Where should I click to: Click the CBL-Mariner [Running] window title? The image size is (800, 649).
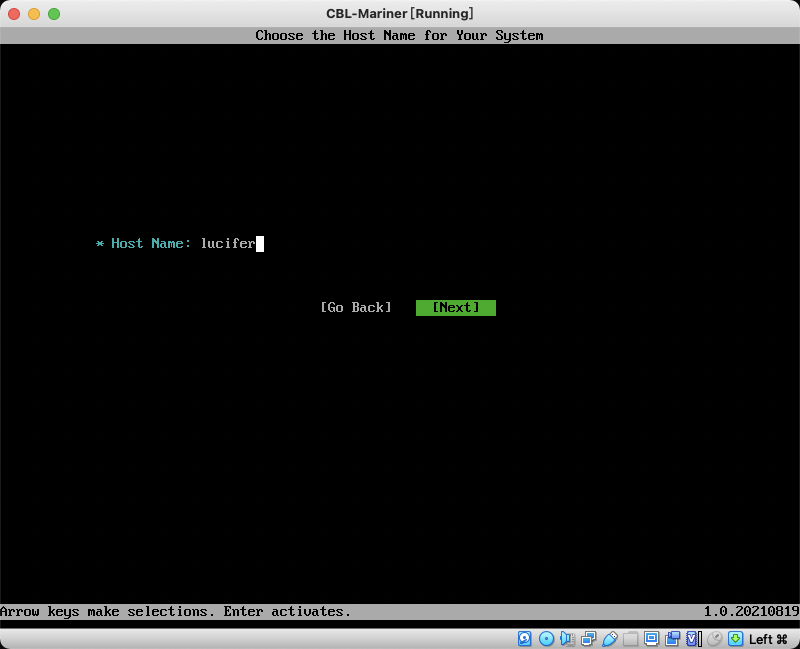click(399, 13)
